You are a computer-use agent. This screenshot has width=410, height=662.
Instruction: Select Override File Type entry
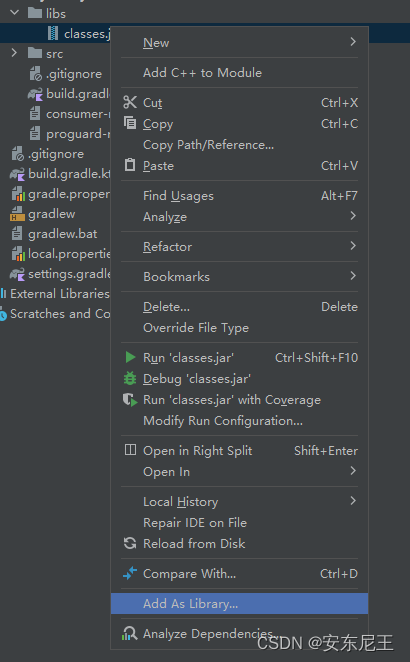pyautogui.click(x=239, y=328)
